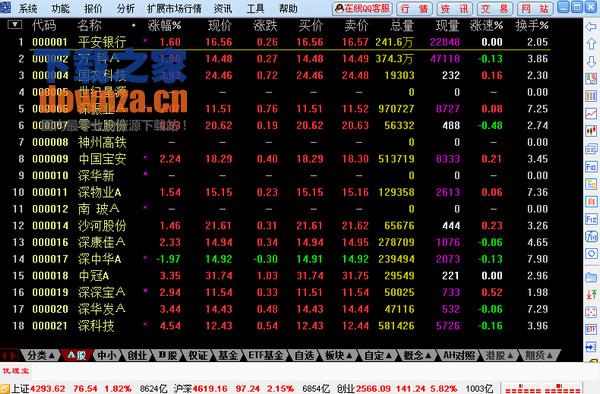600x394 pixels.
Task: Open the 工具 menu
Action: click(255, 8)
